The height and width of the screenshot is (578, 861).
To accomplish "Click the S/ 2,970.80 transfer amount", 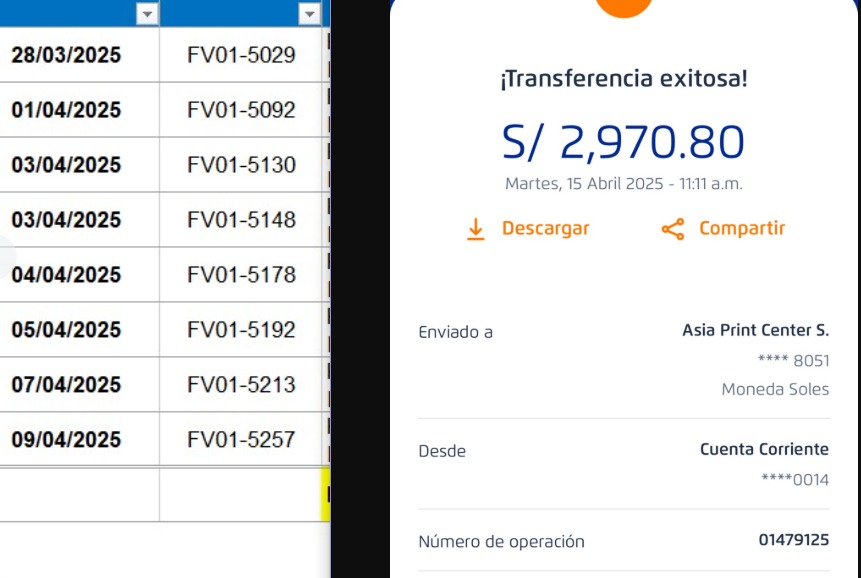I will [x=623, y=143].
